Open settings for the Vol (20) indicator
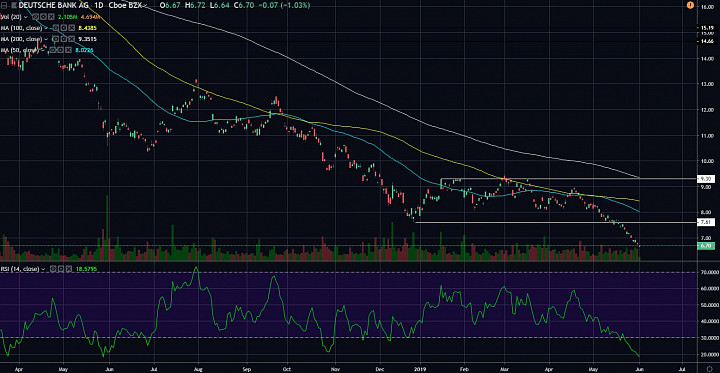The width and height of the screenshot is (720, 373). pyautogui.click(x=44, y=17)
